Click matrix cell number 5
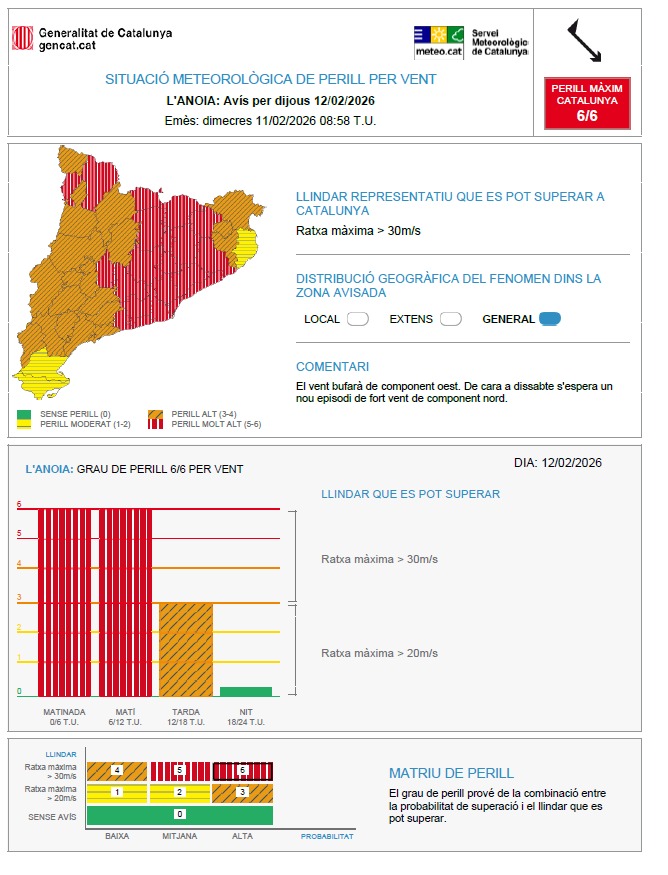This screenshot has height=875, width=668. point(180,771)
